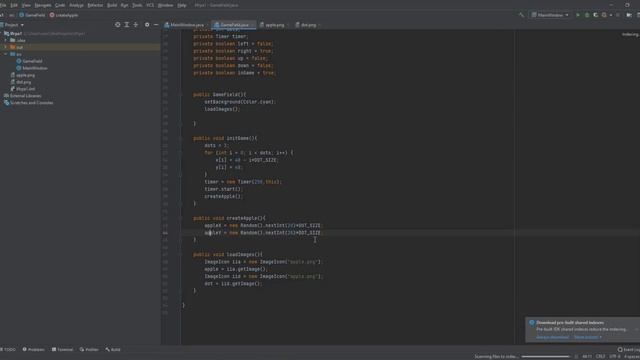The width and height of the screenshot is (640, 360).
Task: Click the Always download link
Action: [552, 337]
